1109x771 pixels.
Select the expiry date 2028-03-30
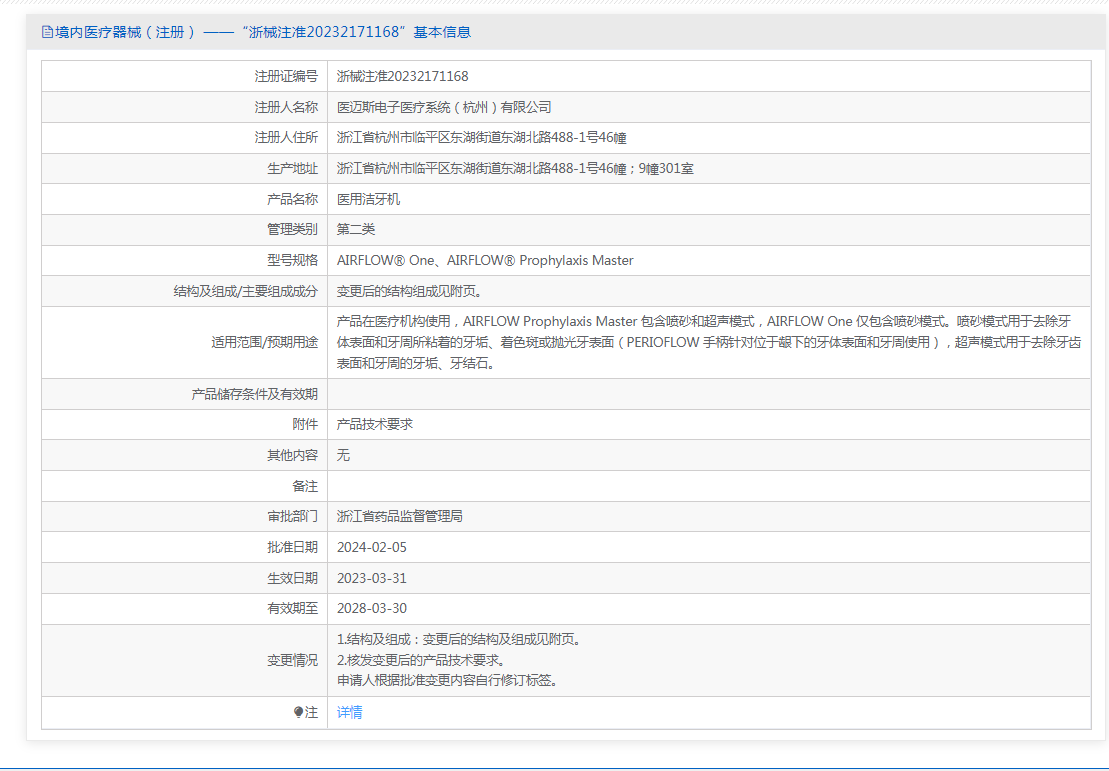coord(372,609)
